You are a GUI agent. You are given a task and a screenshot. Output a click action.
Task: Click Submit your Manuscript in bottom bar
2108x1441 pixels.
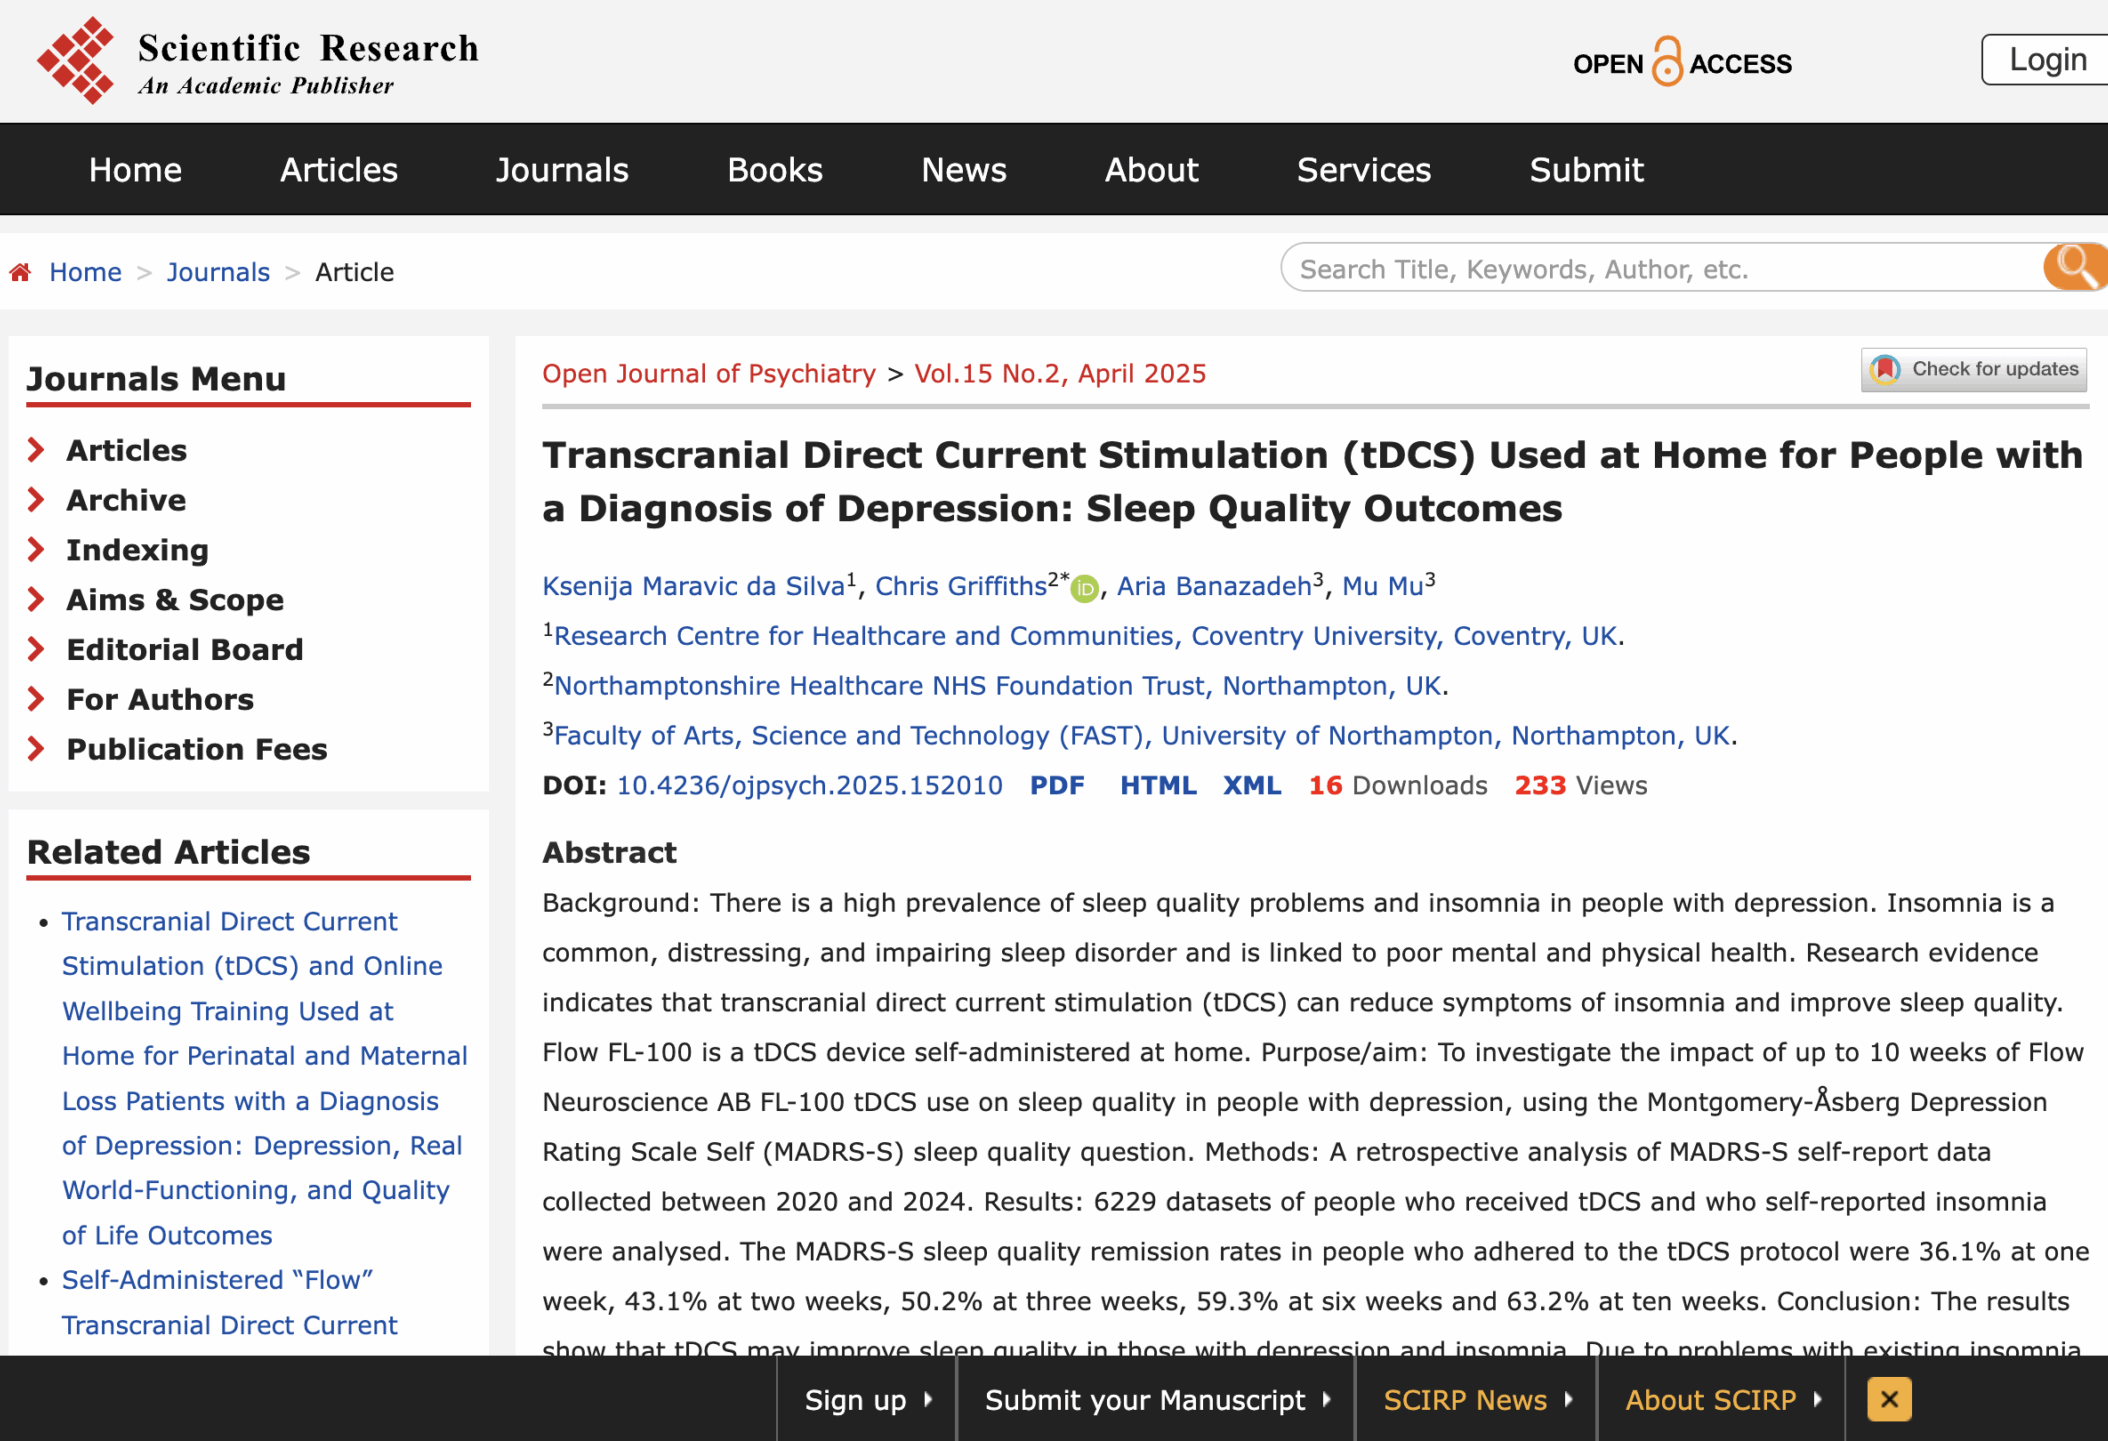click(1145, 1400)
